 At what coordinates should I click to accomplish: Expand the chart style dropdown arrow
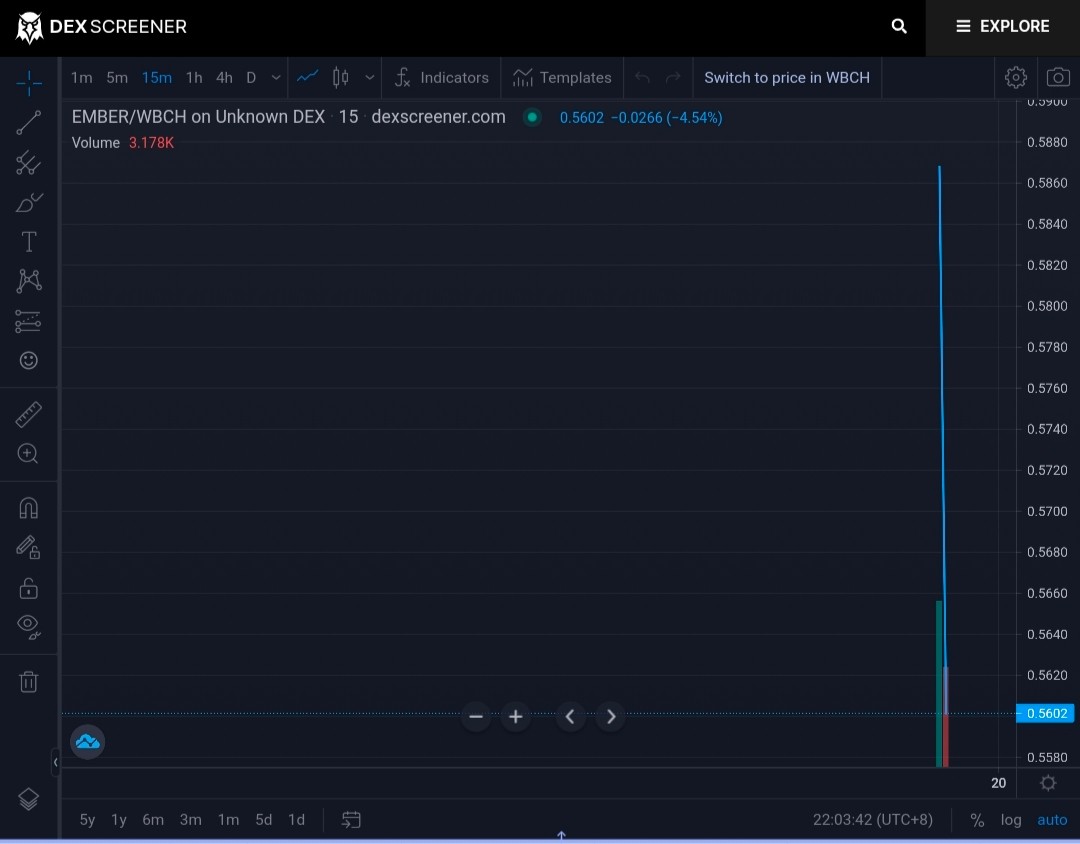370,78
